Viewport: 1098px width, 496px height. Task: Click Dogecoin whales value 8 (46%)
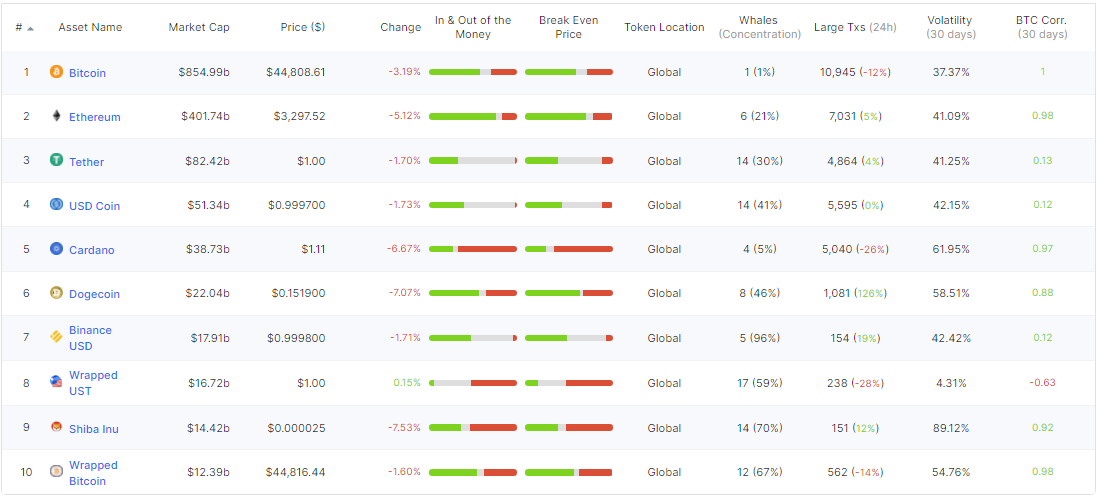(x=760, y=293)
